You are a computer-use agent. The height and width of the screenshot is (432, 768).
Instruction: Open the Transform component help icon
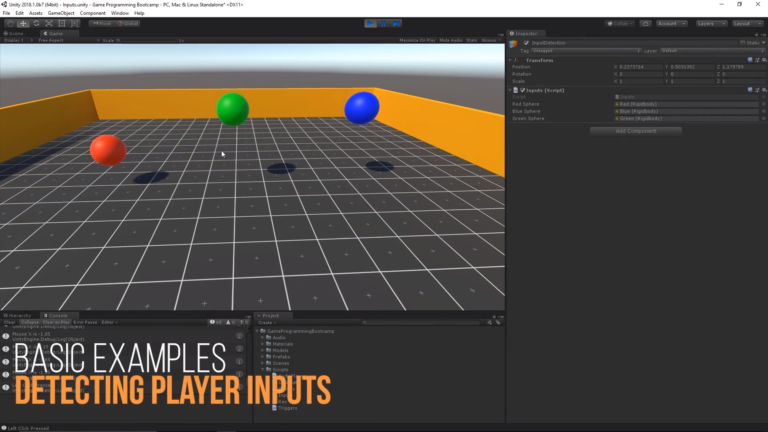(x=750, y=60)
